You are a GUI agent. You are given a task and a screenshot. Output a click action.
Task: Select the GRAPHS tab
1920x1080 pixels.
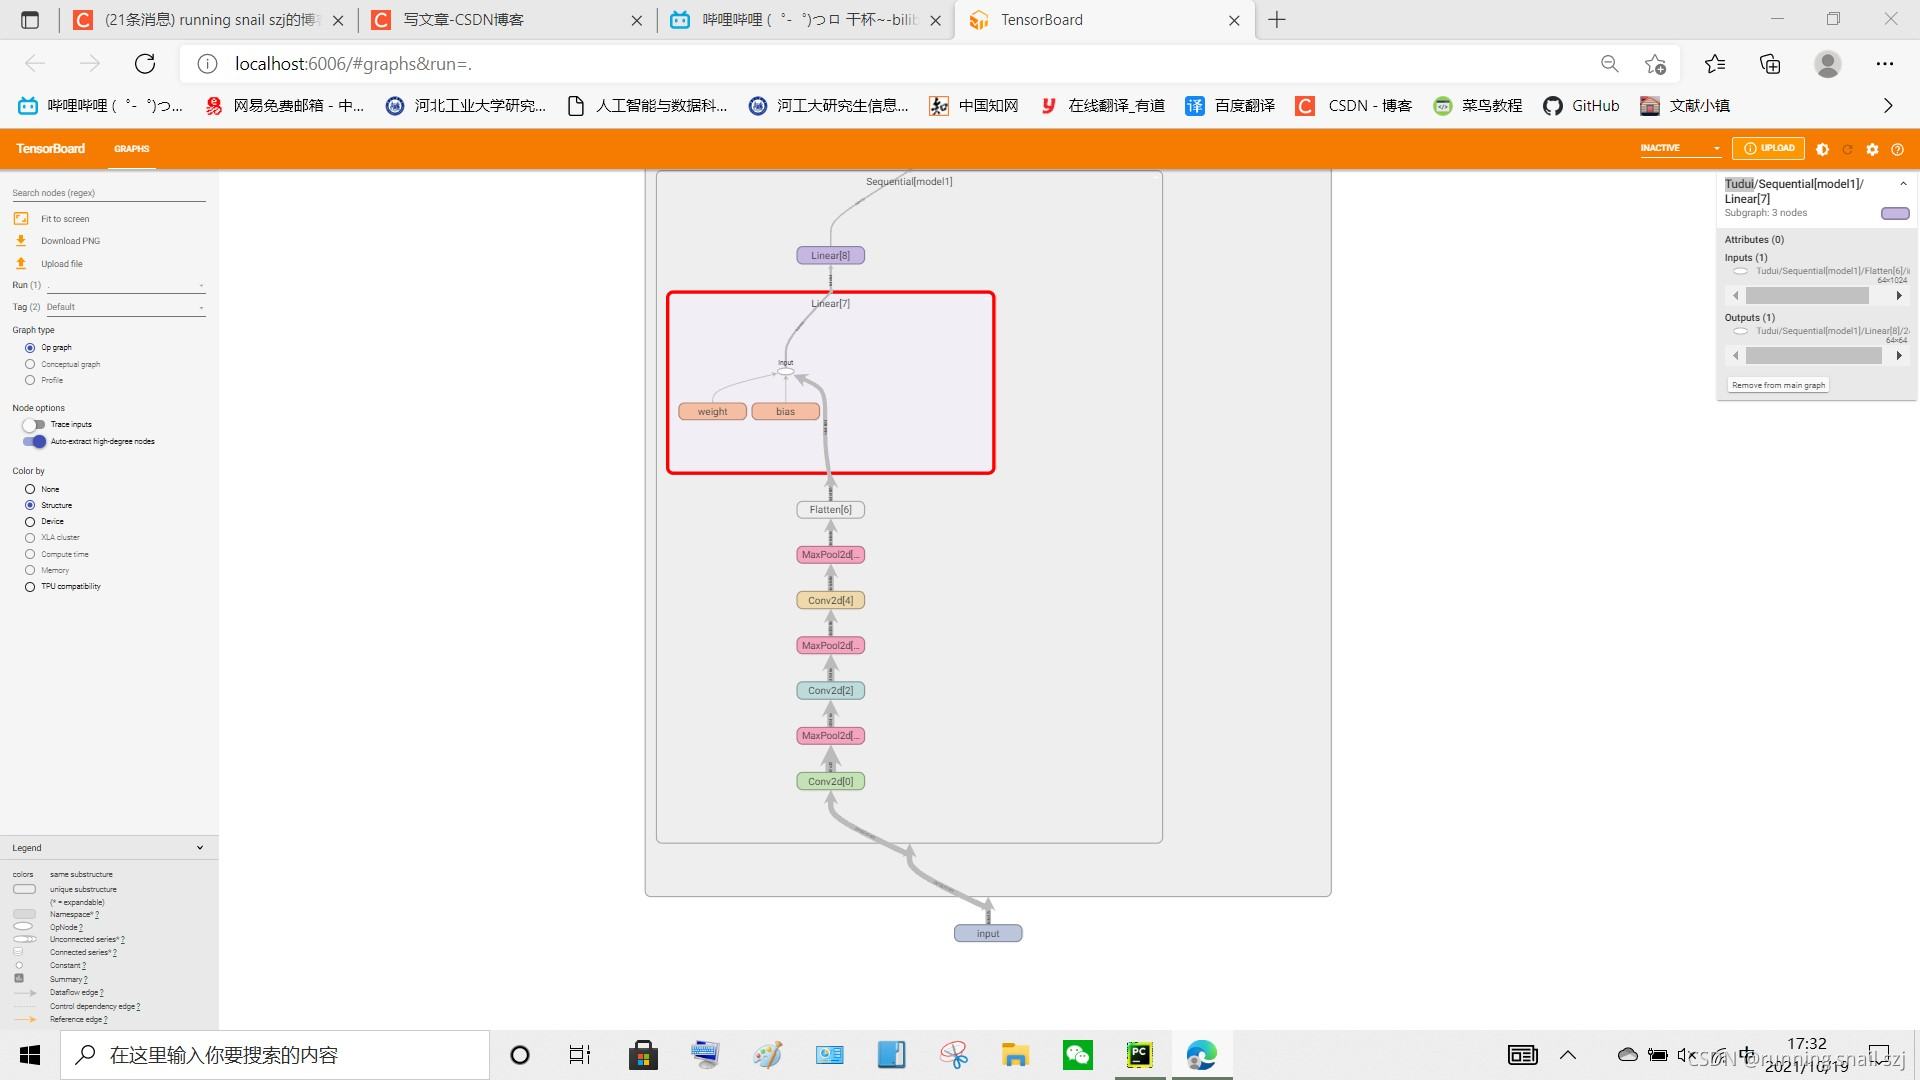[x=131, y=148]
